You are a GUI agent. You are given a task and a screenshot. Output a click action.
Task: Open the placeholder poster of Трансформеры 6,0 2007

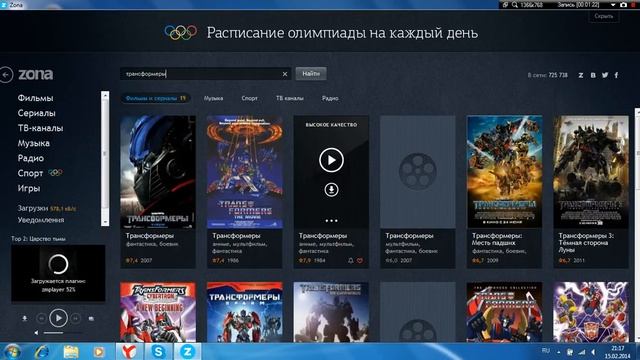[418, 172]
